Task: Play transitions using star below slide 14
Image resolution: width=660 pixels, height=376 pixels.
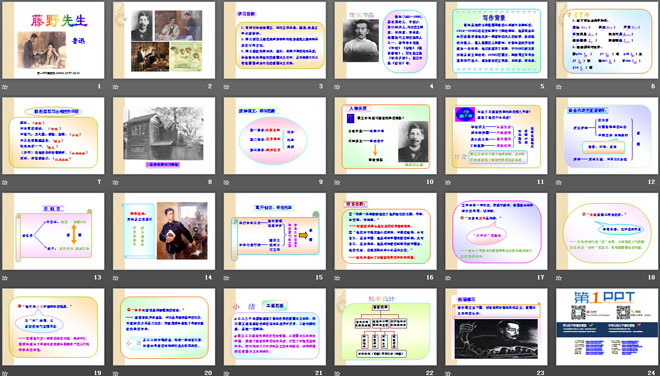Action: pyautogui.click(x=116, y=278)
